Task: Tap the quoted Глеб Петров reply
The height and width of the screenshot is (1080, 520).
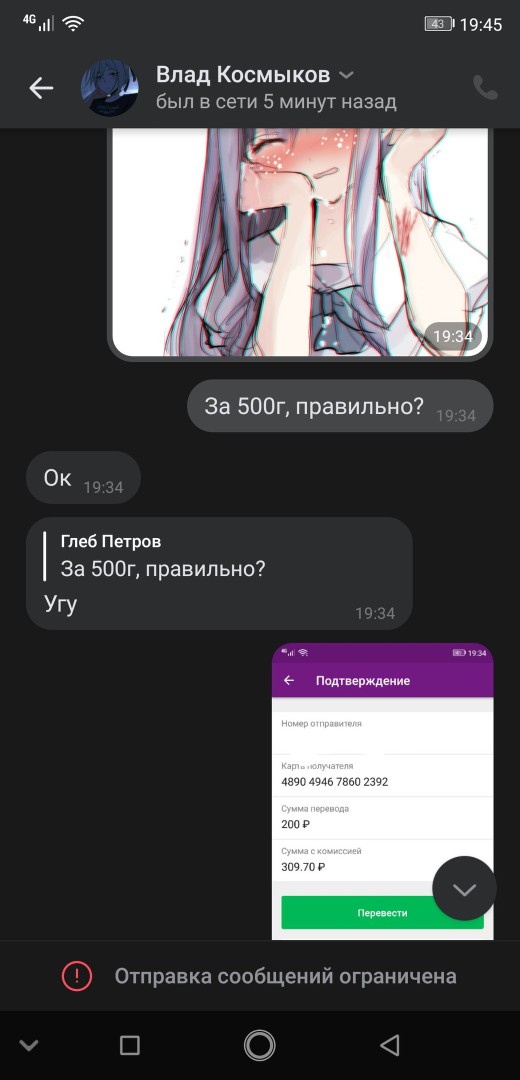Action: point(163,557)
